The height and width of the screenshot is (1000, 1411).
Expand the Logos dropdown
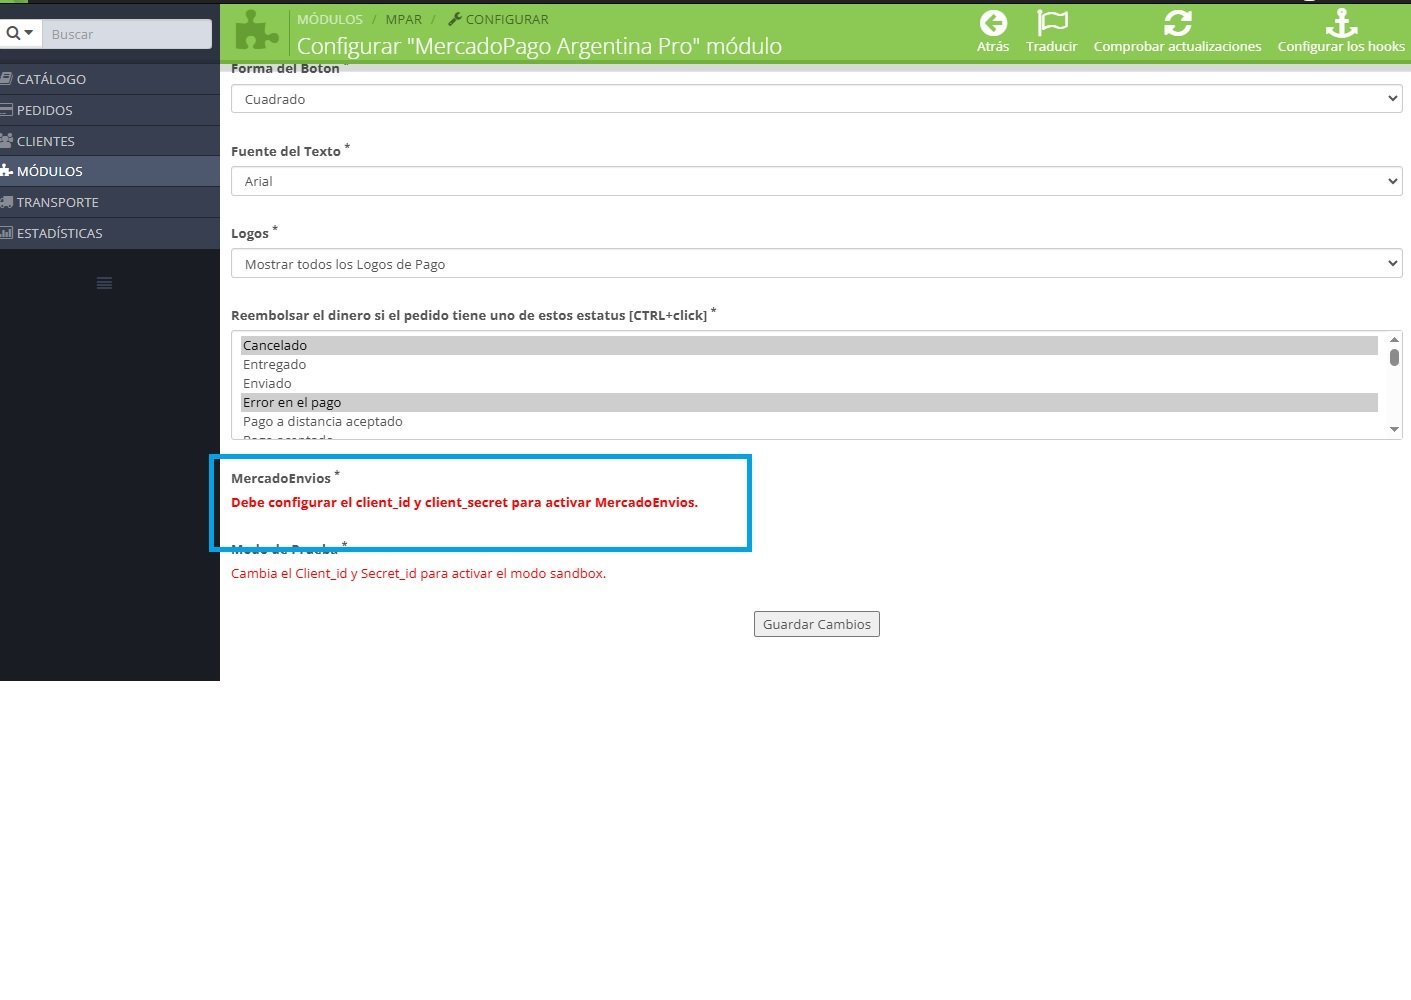(816, 264)
